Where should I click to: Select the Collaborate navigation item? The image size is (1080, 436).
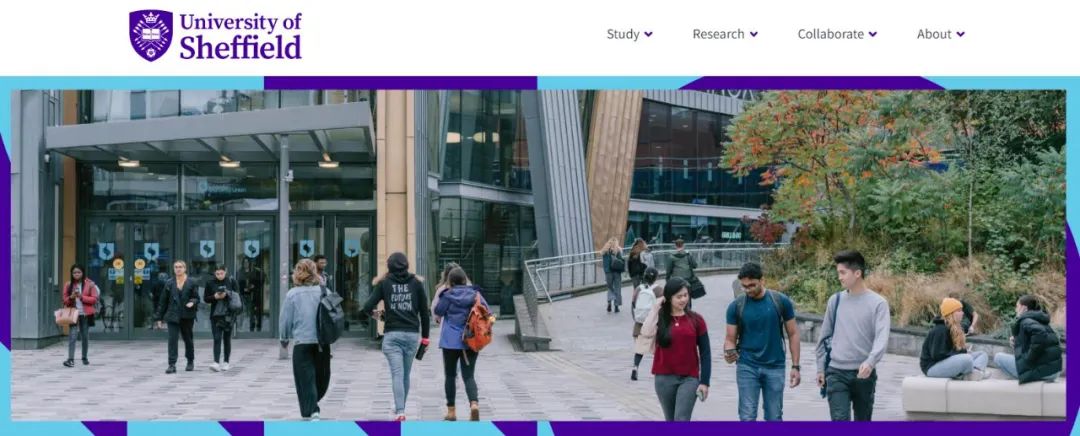point(831,34)
